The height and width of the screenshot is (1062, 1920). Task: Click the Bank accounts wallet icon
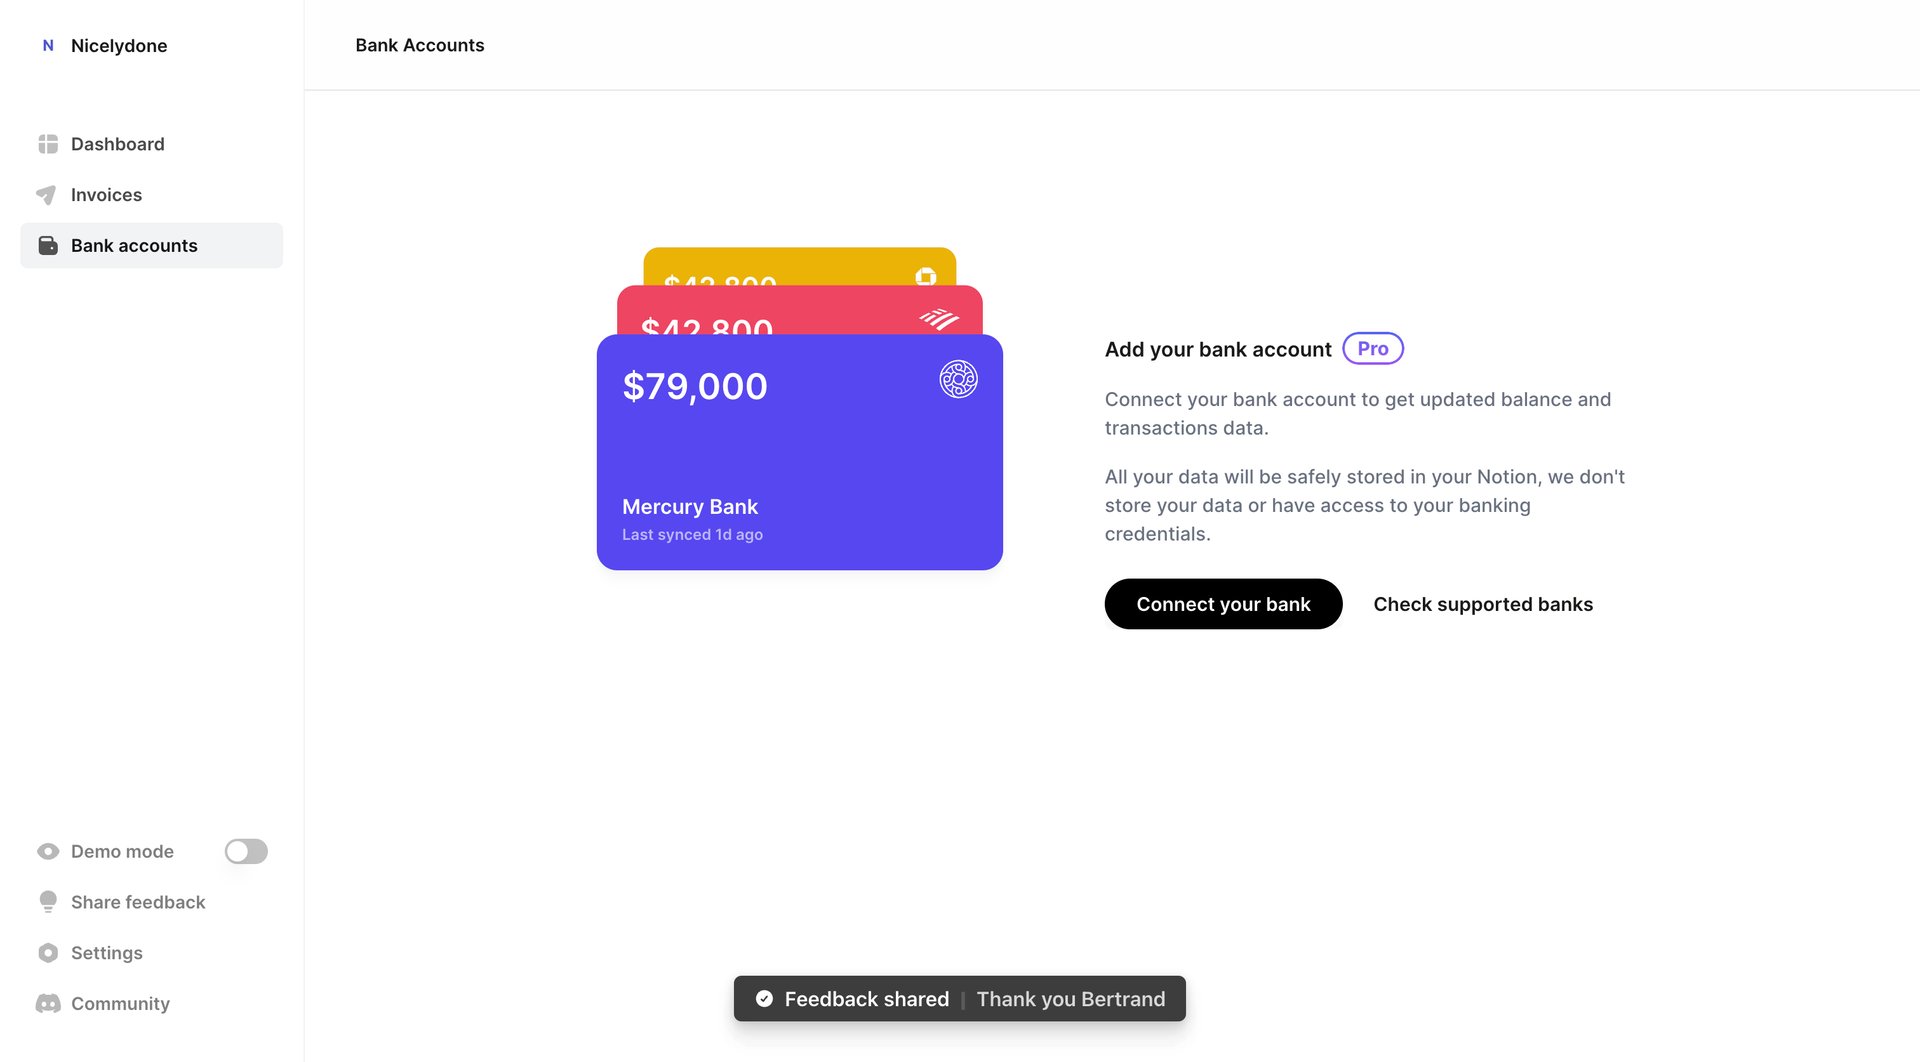click(x=47, y=245)
